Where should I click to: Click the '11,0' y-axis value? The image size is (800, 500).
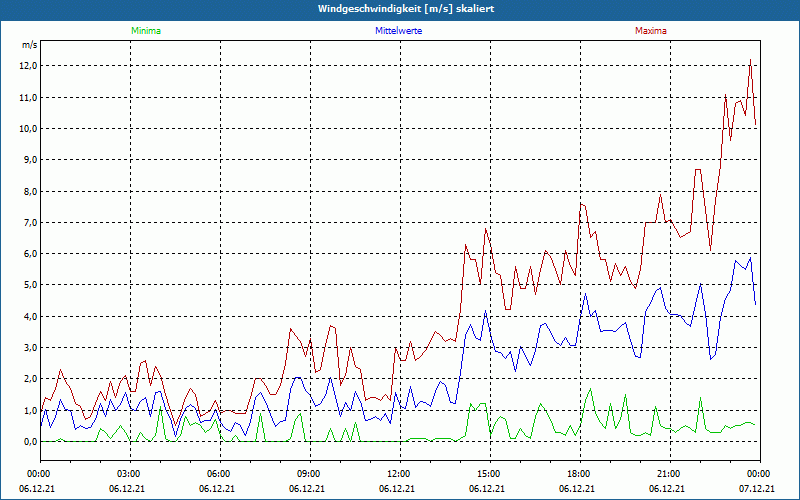(29, 97)
